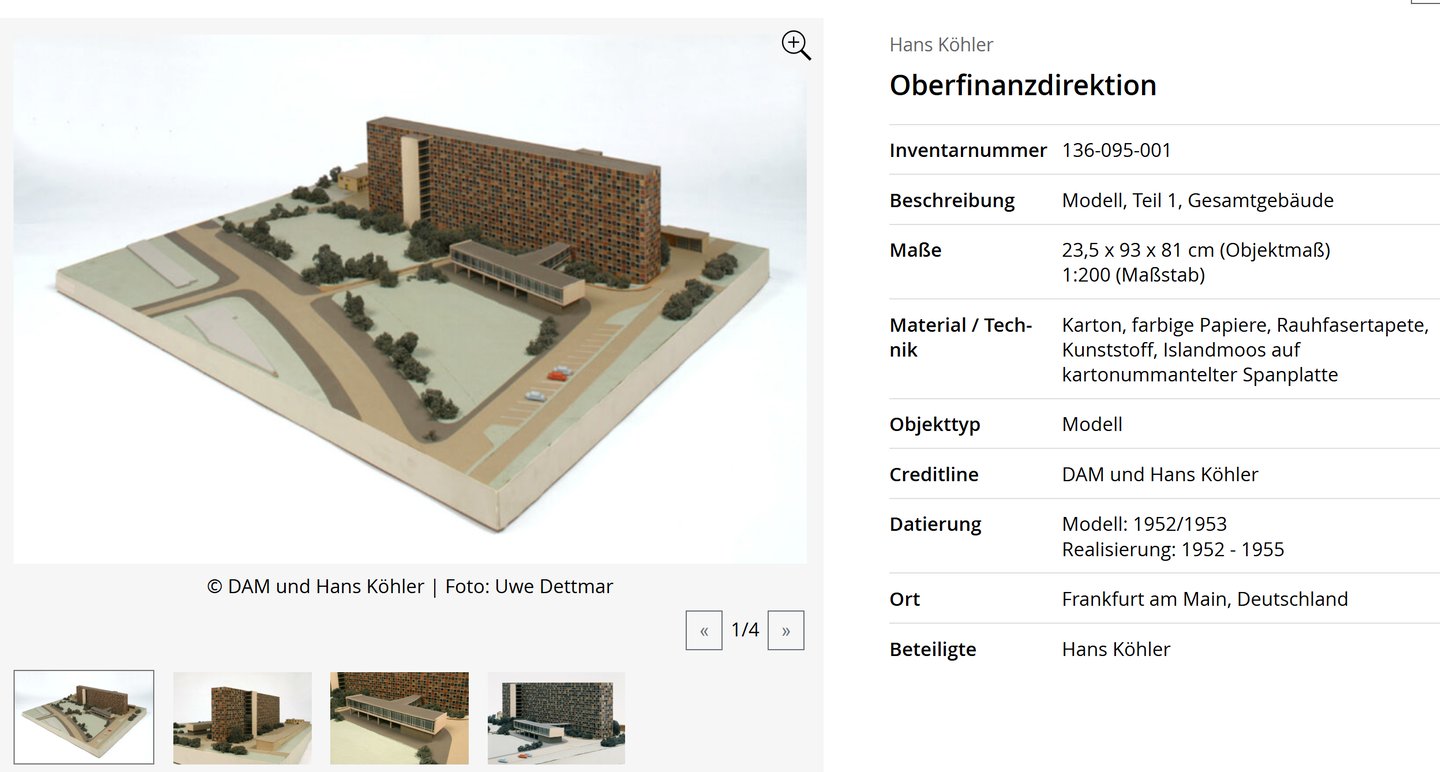Click the 'Material / Technik' label
This screenshot has height=772, width=1440.
coord(960,337)
